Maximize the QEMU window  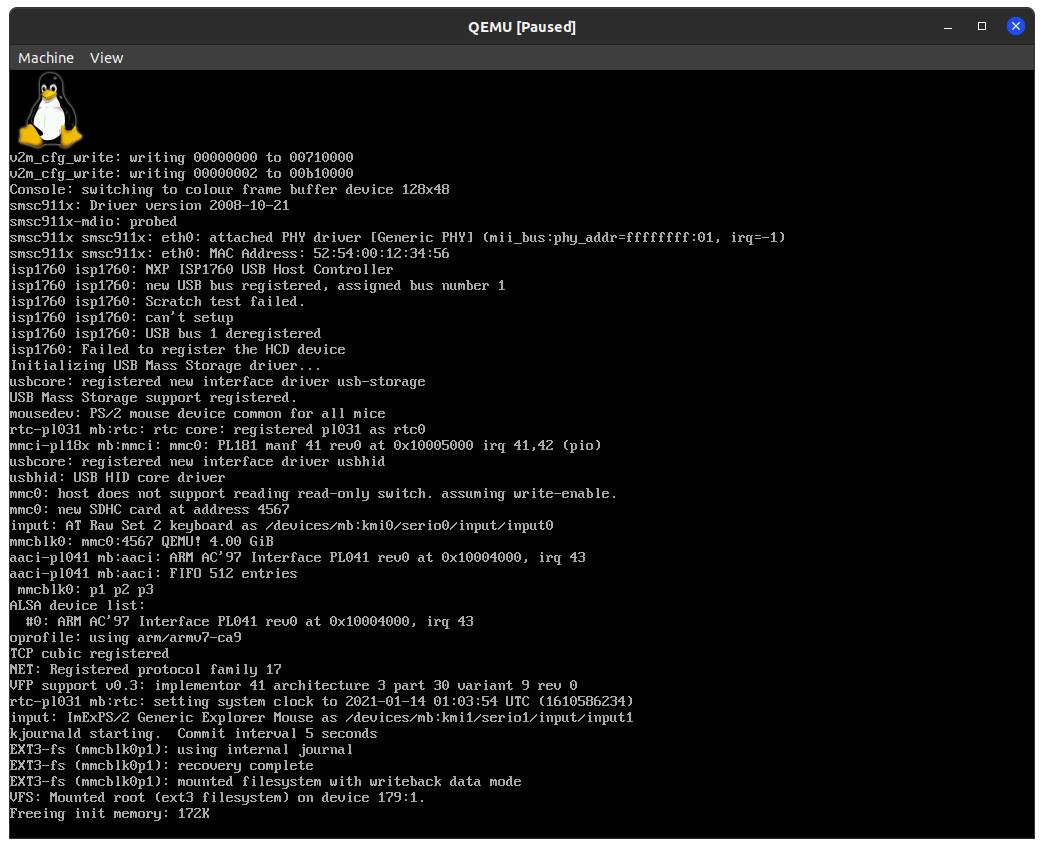(982, 26)
